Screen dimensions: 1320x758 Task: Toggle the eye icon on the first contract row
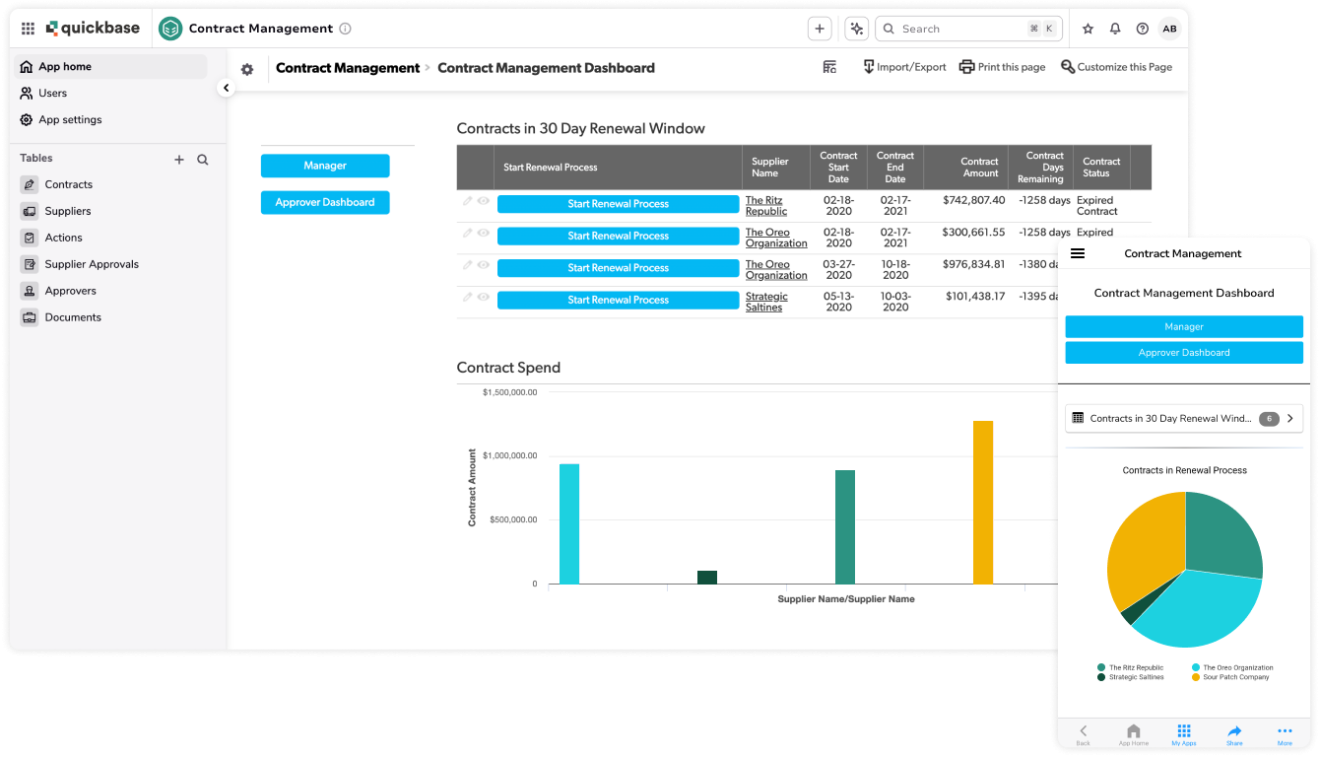pyautogui.click(x=483, y=202)
